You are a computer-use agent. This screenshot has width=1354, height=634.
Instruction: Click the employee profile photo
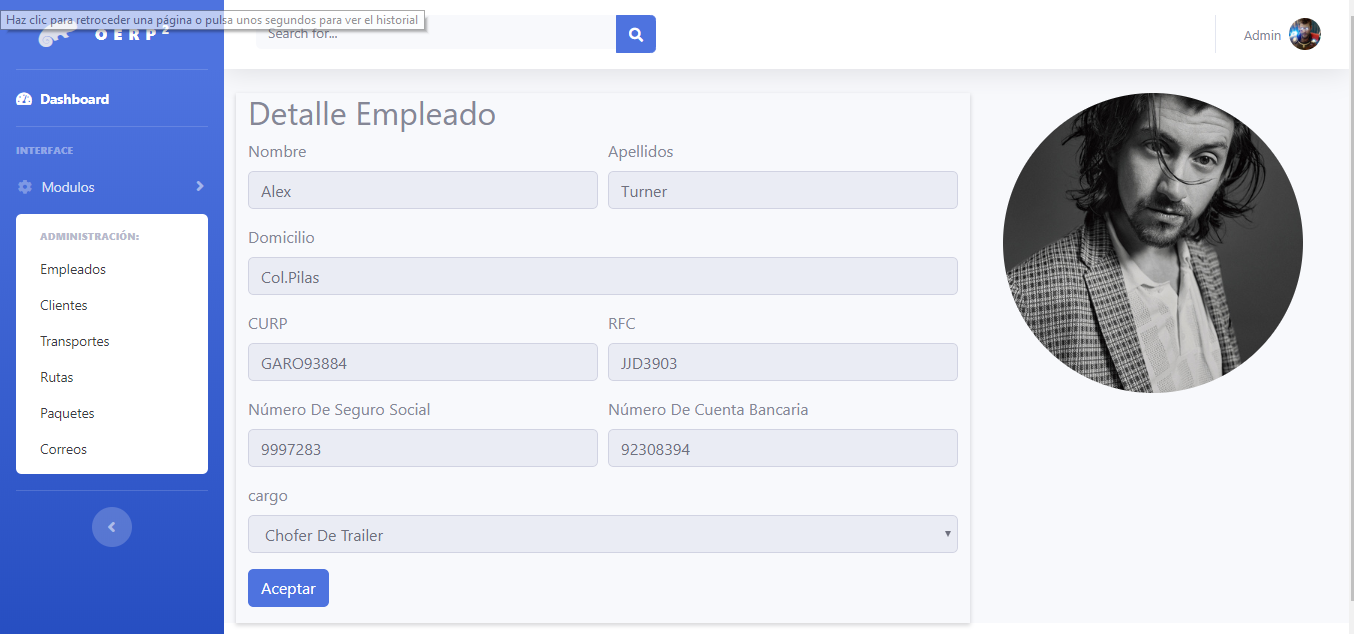pos(1152,241)
